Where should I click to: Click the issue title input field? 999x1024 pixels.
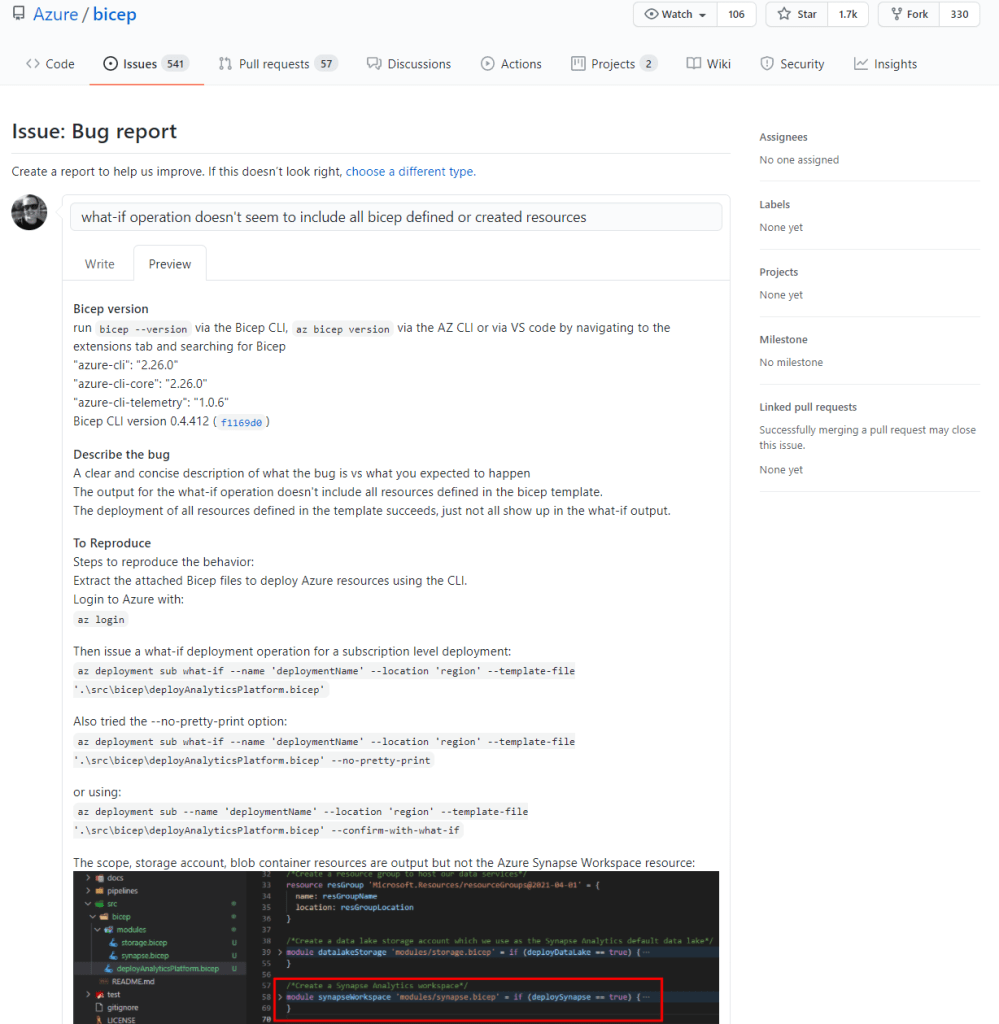395,216
